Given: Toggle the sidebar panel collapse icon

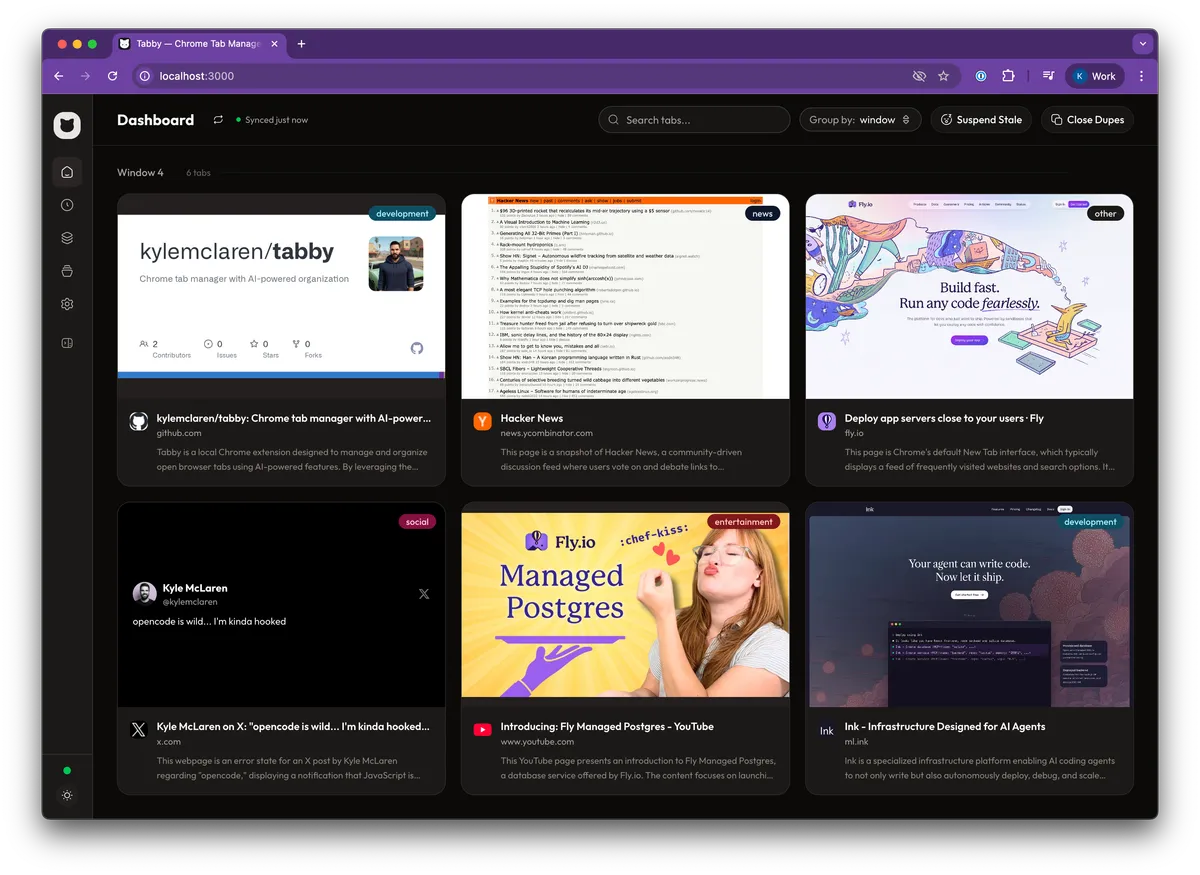Looking at the screenshot, I should 67,343.
